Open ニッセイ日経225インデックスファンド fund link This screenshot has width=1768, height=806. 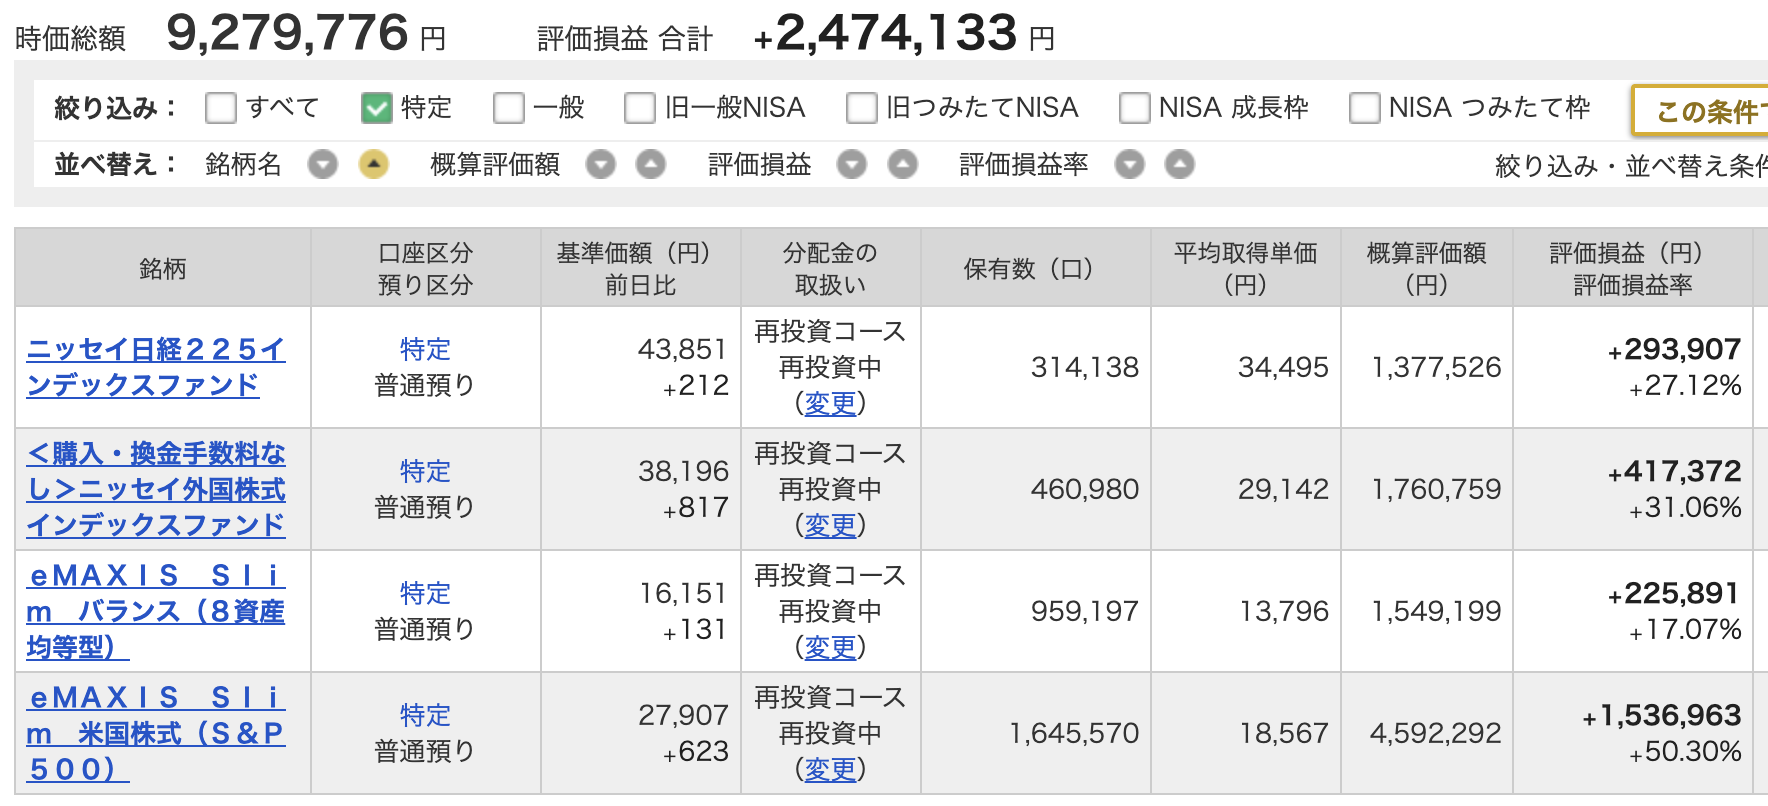pos(156,367)
